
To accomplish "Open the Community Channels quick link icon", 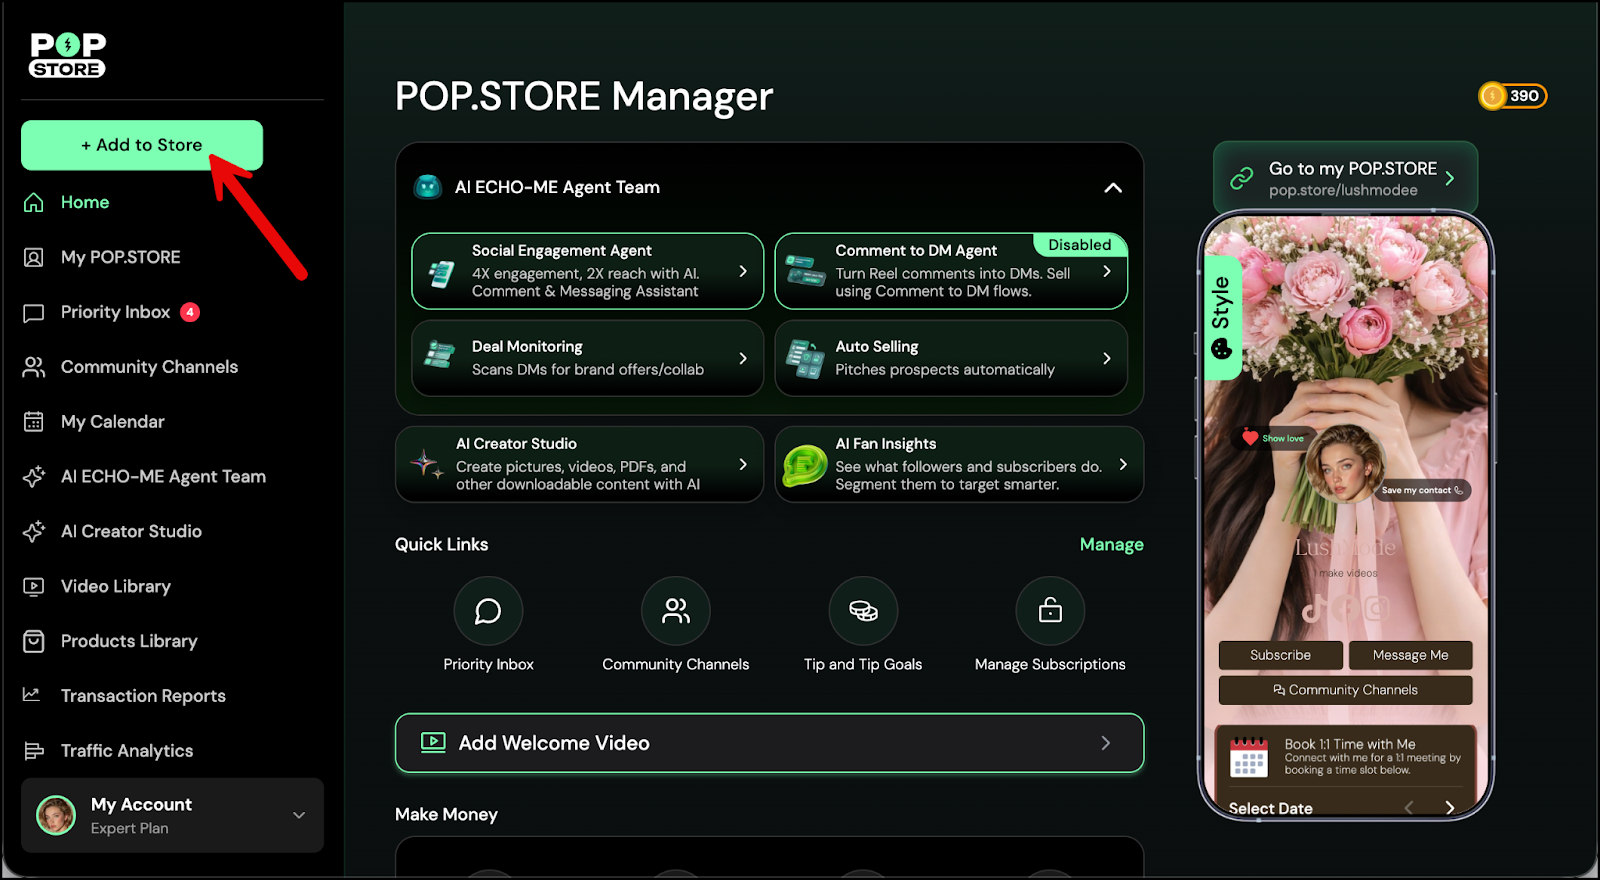I will (676, 611).
